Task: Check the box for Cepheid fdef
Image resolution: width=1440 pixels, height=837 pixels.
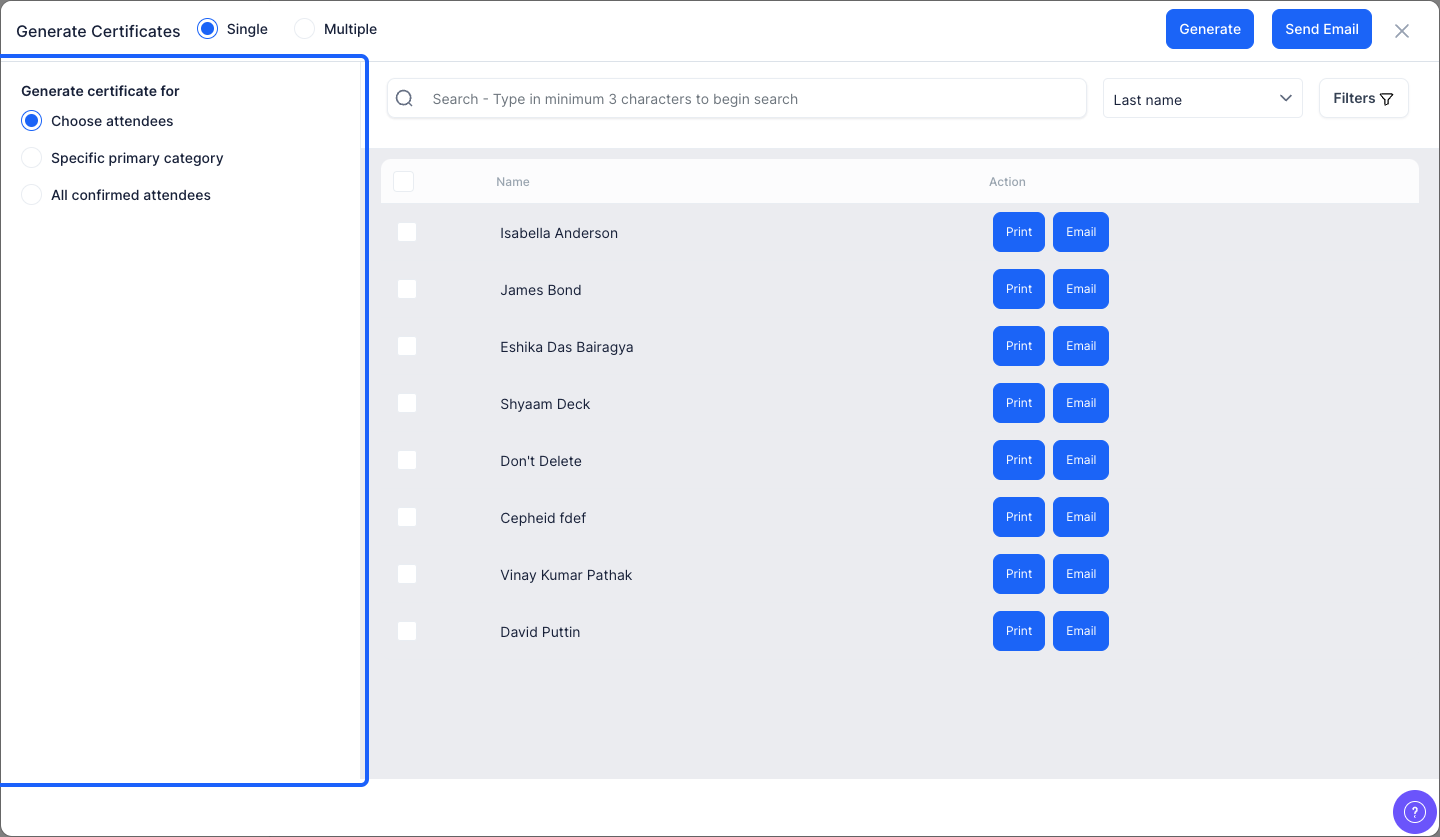Action: 407,517
